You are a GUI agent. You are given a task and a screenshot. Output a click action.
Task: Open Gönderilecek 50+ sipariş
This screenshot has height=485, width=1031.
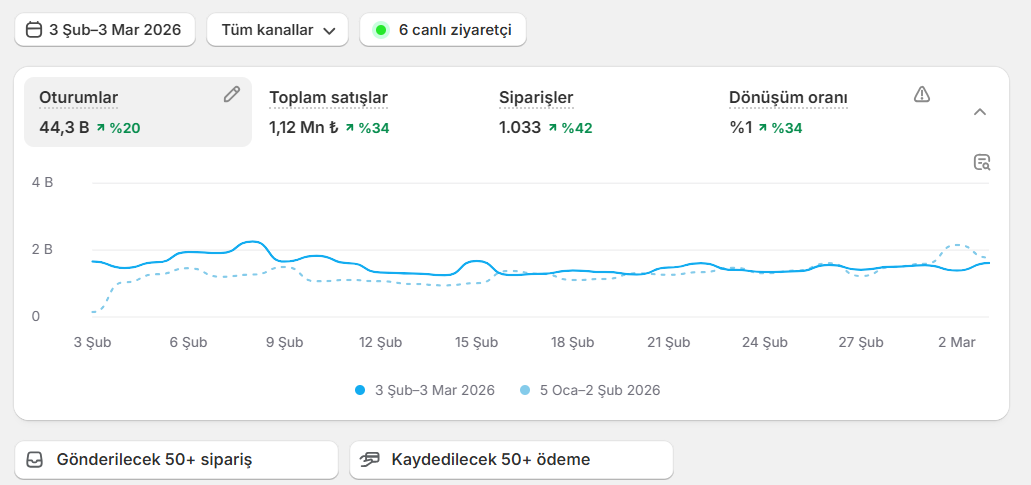click(176, 460)
